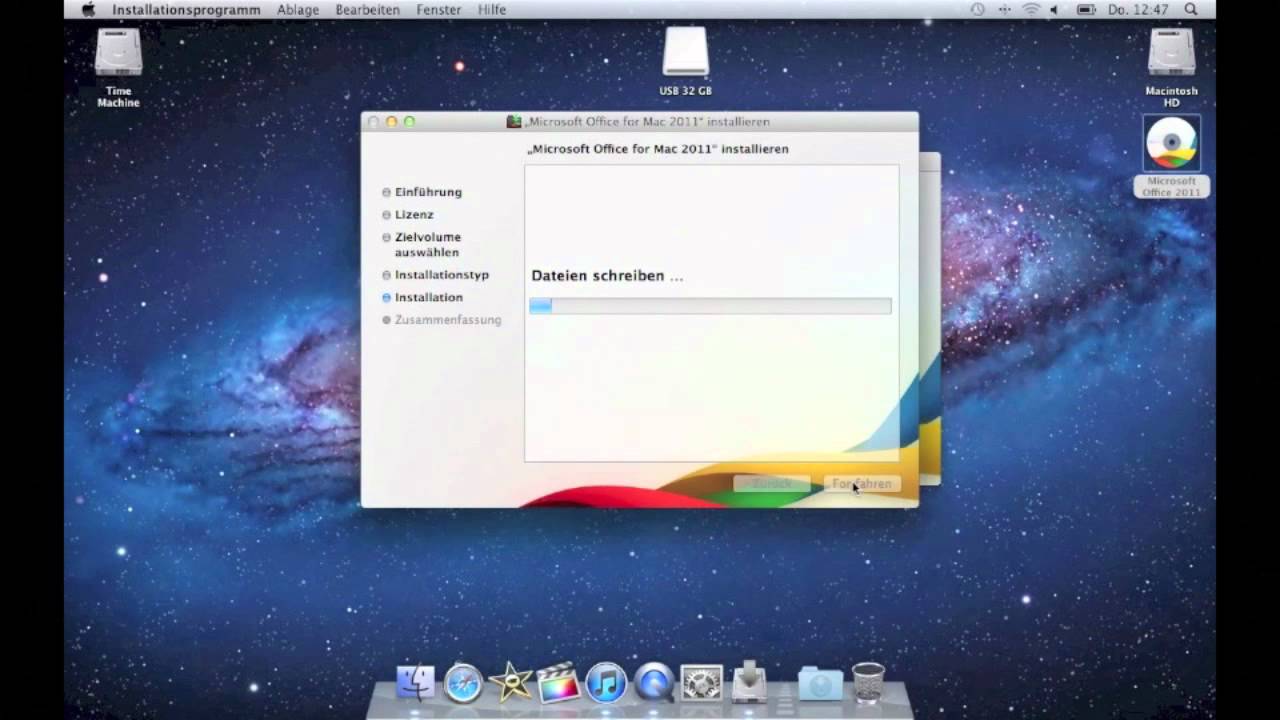1280x720 pixels.
Task: Open the Bearbeiten menu
Action: (368, 9)
